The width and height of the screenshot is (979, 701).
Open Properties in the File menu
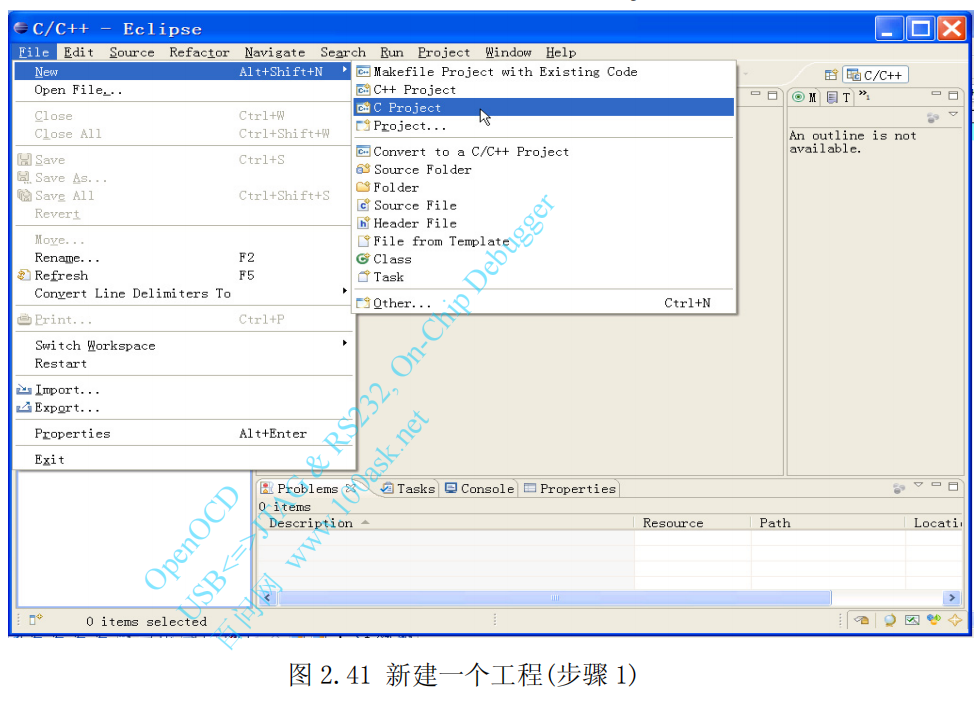[184, 433]
